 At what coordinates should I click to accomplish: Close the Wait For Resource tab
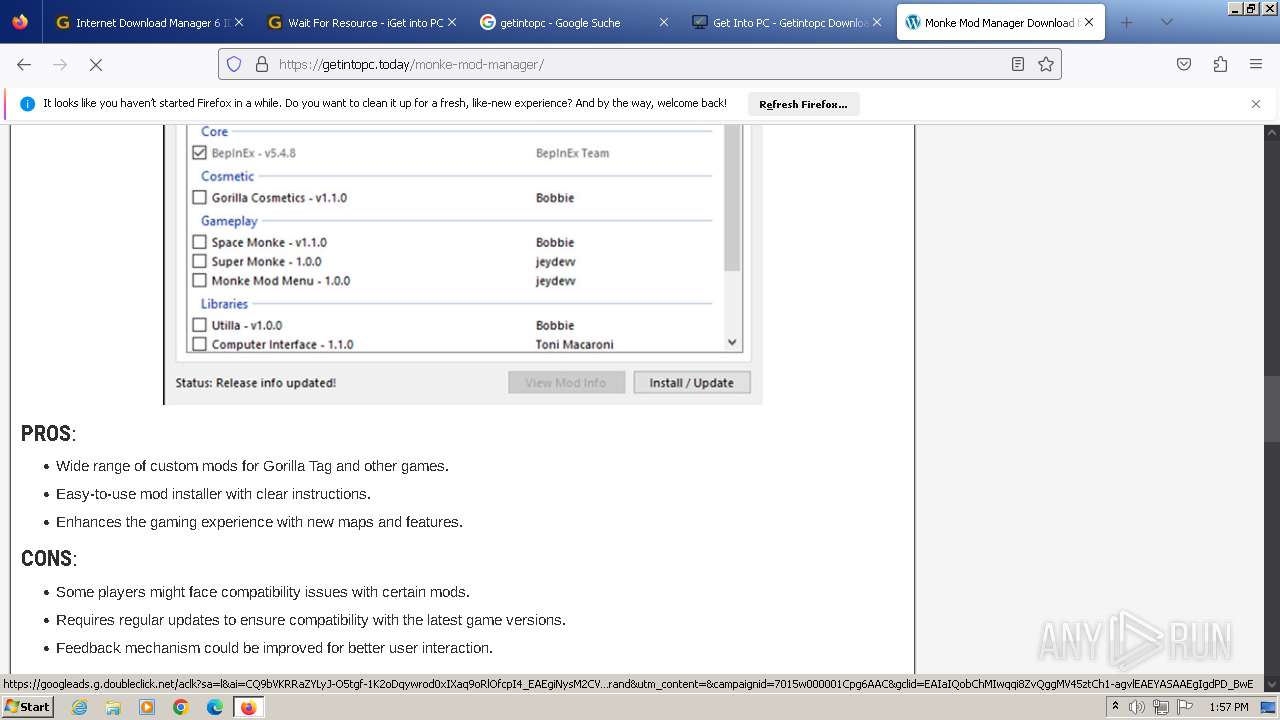point(452,22)
